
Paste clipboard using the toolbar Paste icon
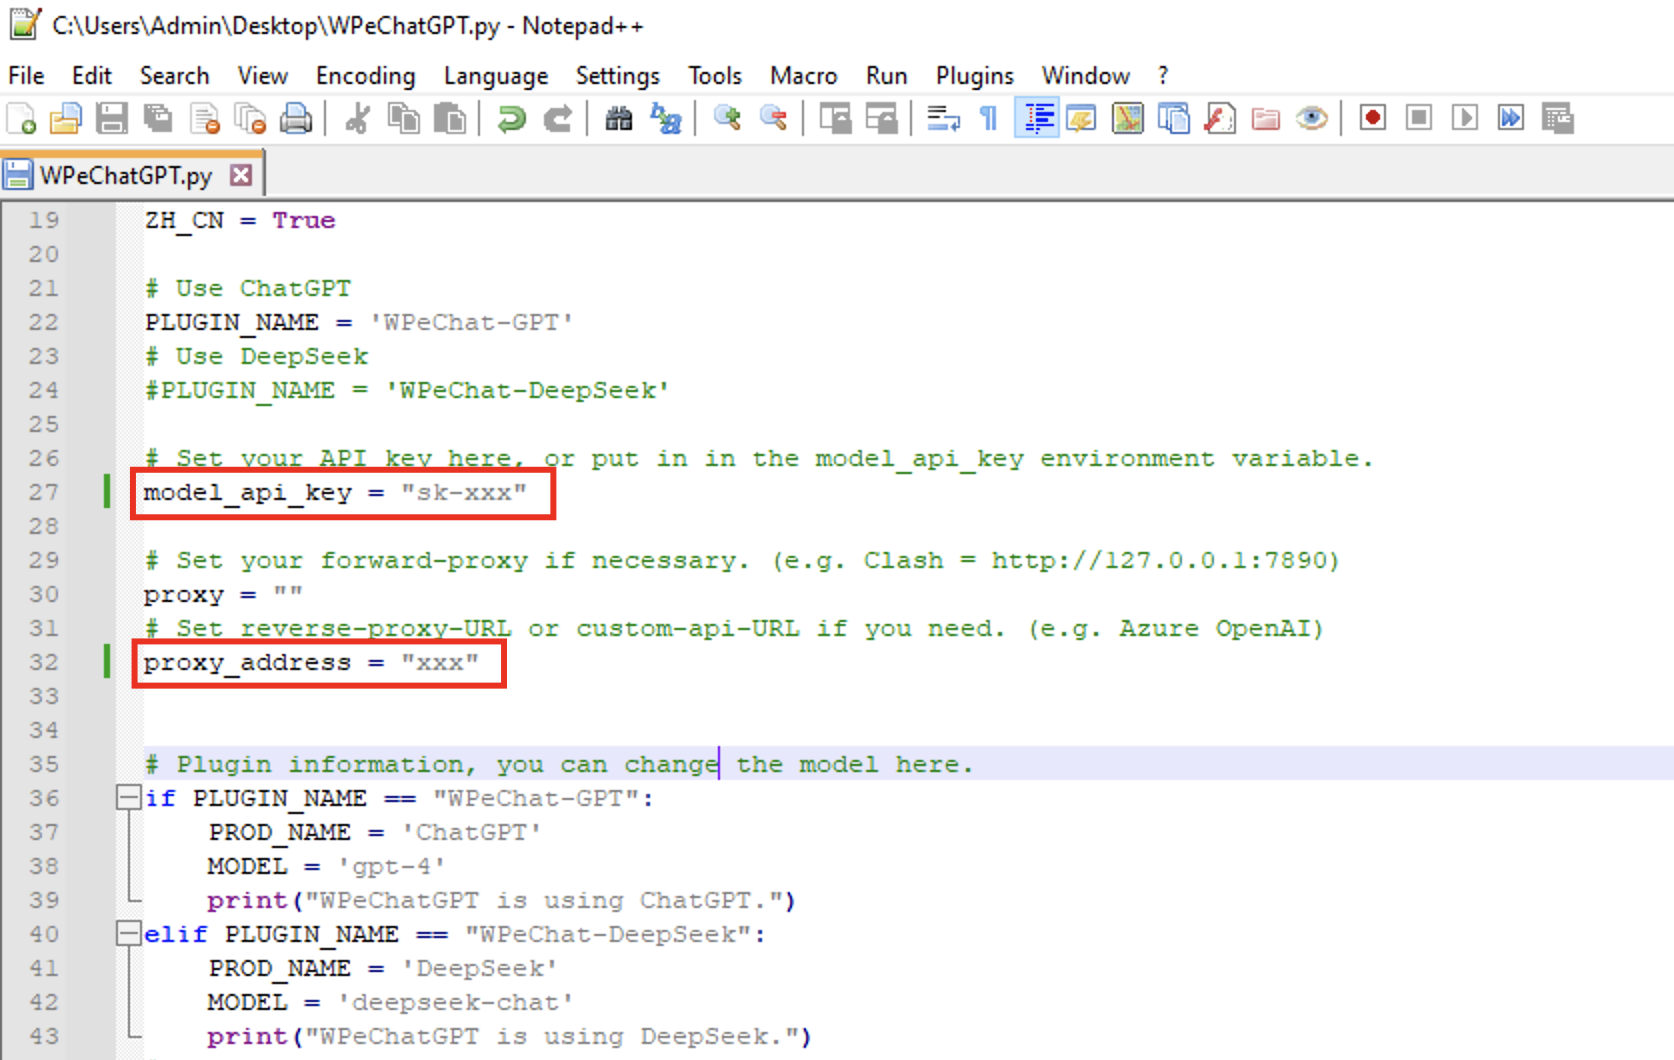(x=449, y=118)
